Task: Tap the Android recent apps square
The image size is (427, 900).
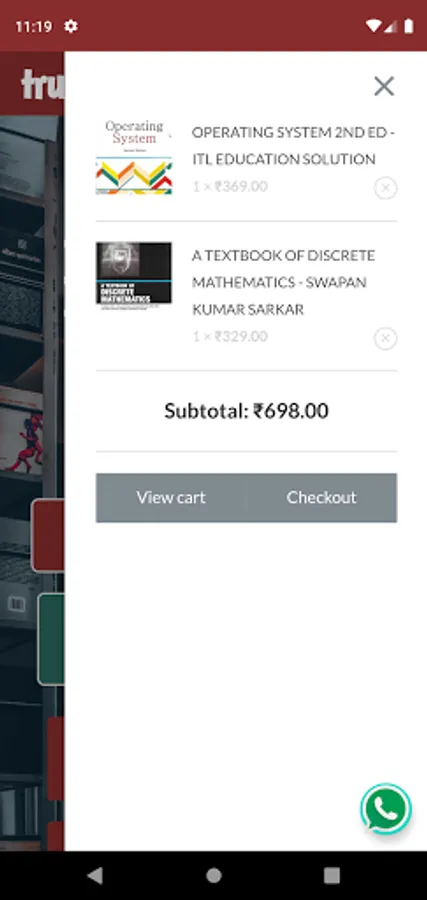Action: [332, 875]
